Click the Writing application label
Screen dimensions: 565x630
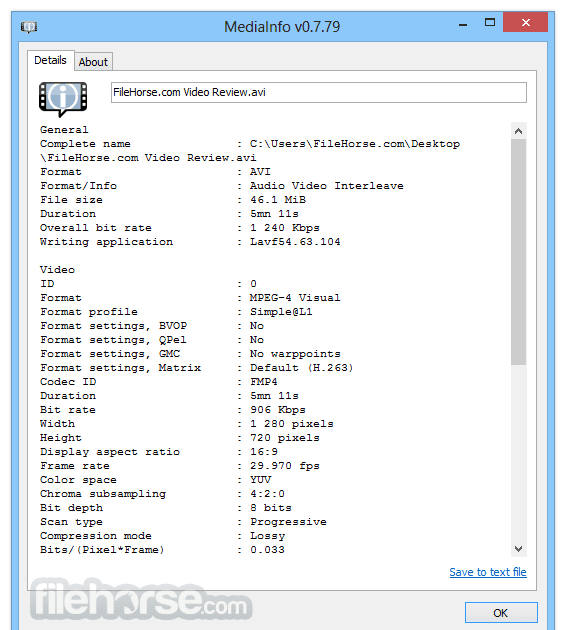coord(106,242)
